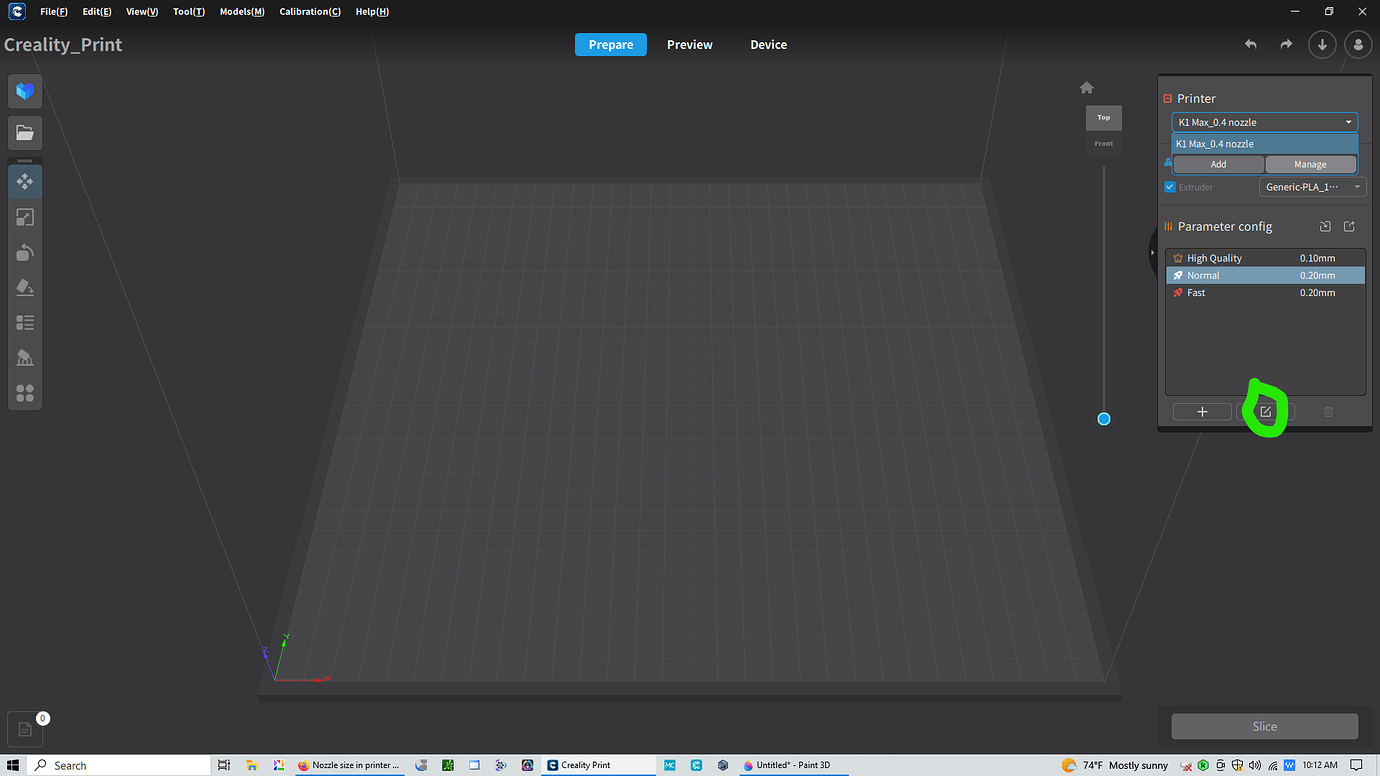
Task: Select the Scale tool
Action: coord(25,217)
